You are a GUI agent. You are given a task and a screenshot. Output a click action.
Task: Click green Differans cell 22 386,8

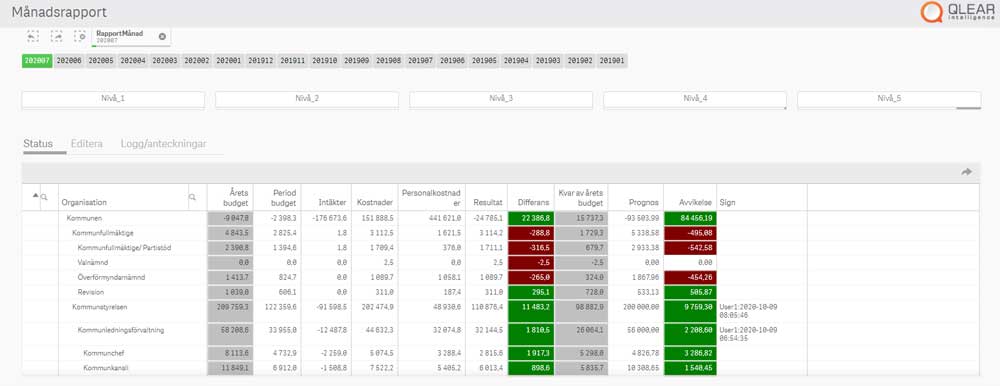(x=531, y=218)
